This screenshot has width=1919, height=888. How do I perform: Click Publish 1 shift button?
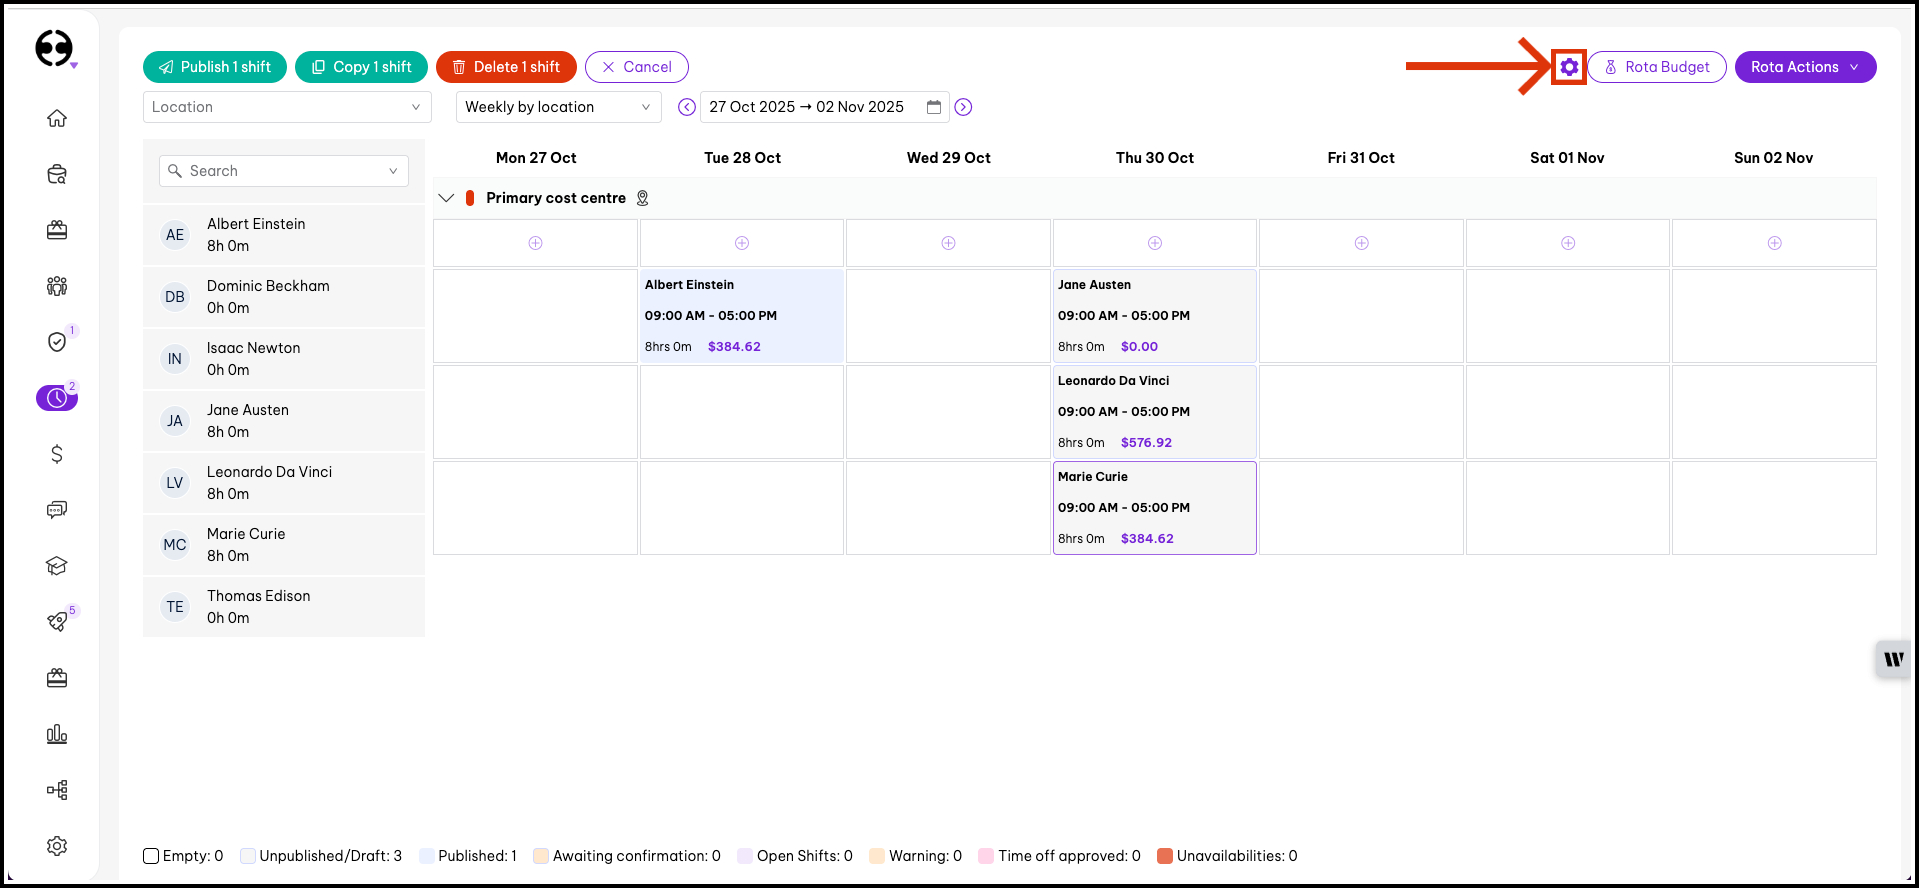point(215,67)
